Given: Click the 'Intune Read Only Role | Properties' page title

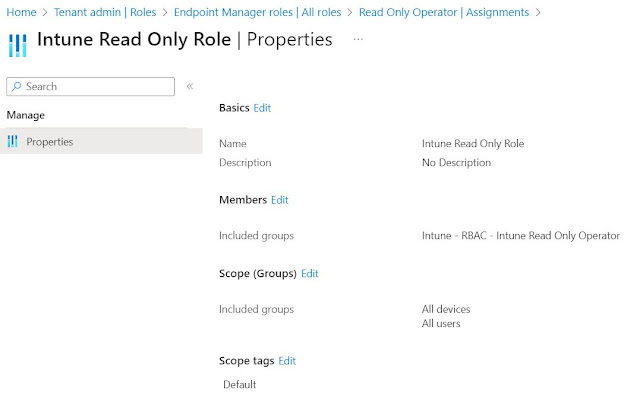Looking at the screenshot, I should 185,40.
